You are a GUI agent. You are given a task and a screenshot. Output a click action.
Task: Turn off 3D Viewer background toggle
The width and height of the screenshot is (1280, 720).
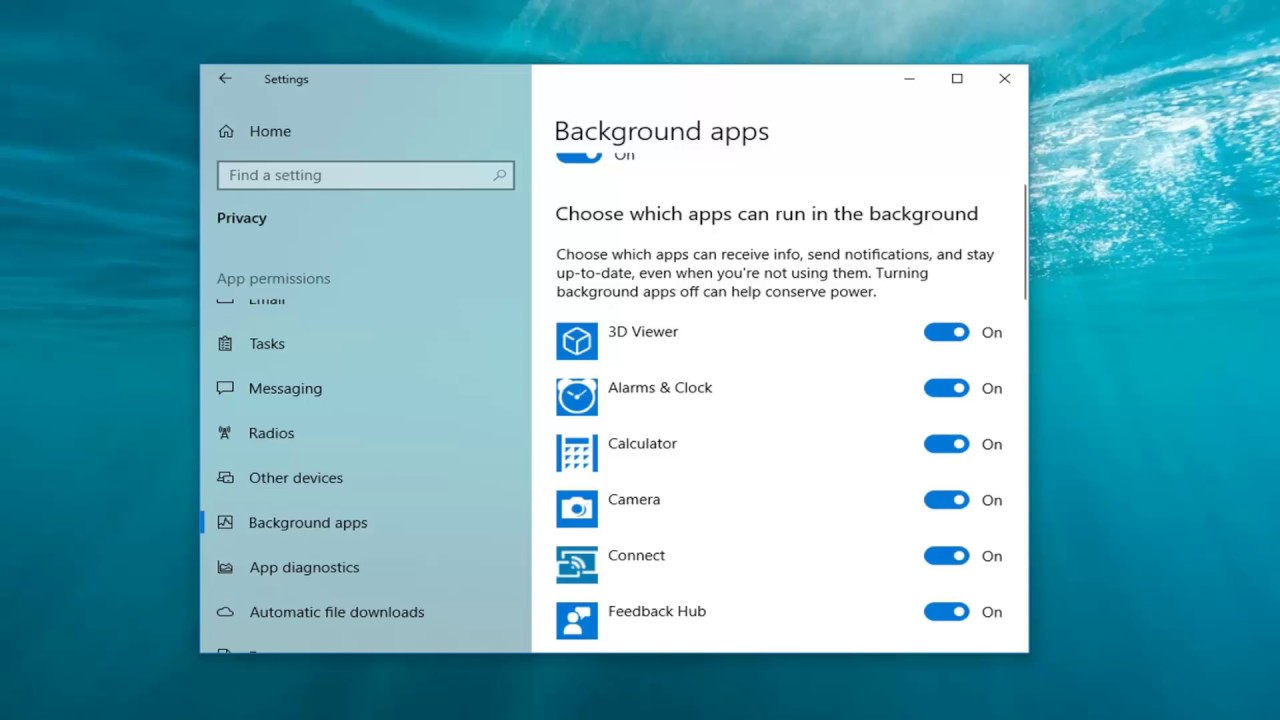[946, 332]
